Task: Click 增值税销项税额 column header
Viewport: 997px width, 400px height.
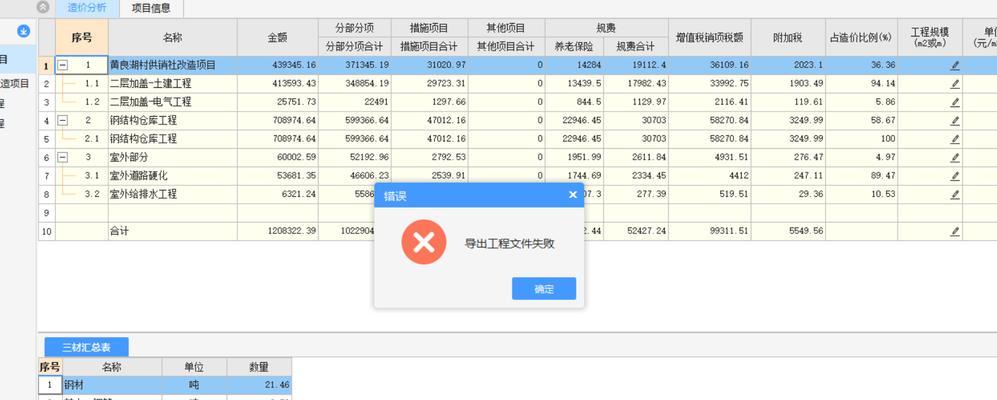Action: point(710,38)
